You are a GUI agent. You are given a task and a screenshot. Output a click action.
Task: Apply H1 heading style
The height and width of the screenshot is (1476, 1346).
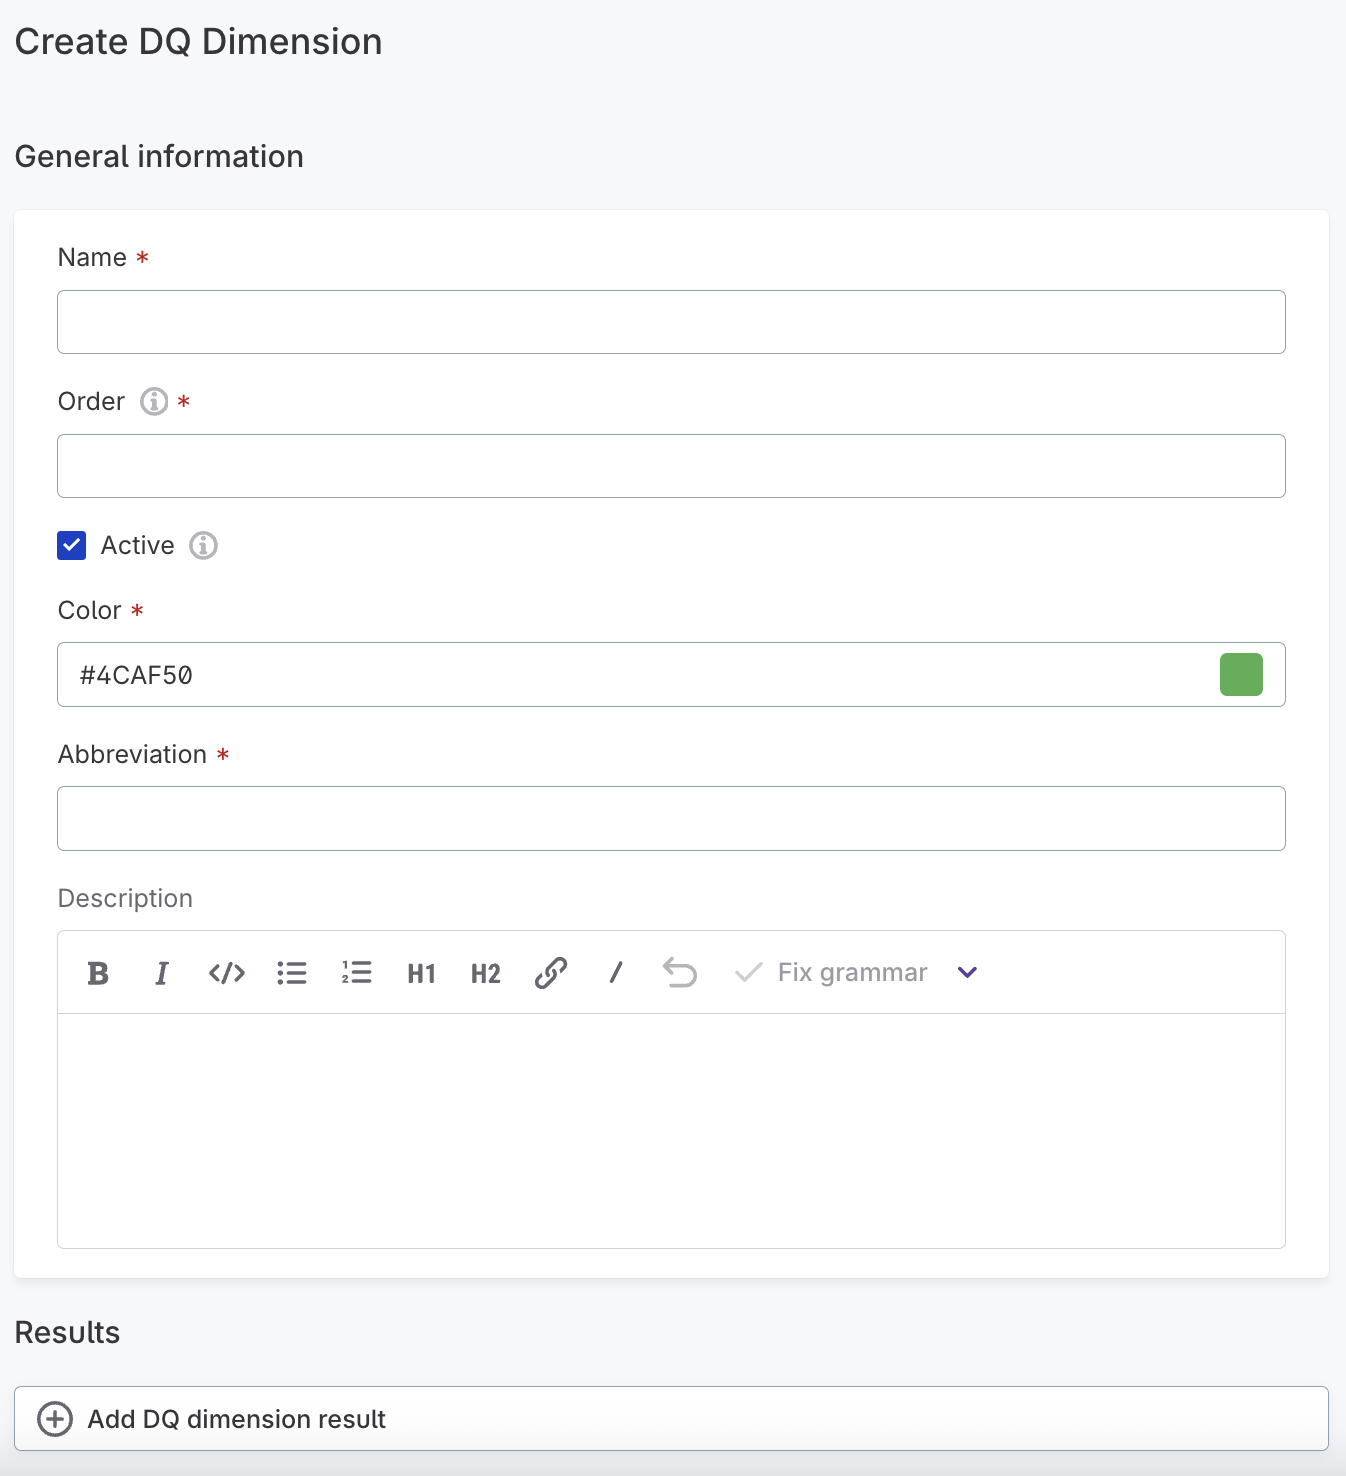421,973
